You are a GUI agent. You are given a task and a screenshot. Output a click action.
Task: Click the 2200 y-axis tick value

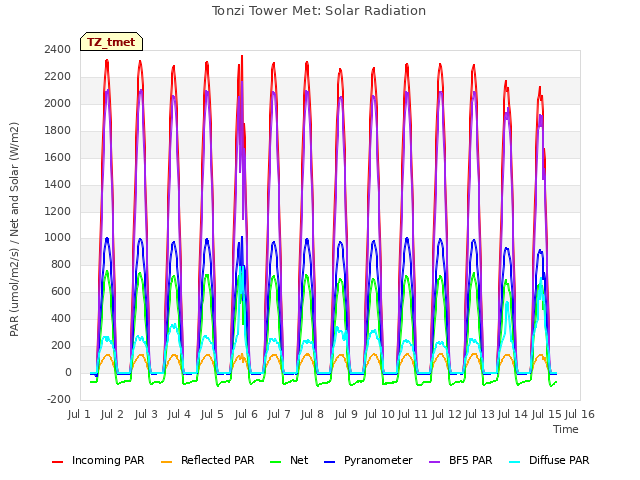58,76
